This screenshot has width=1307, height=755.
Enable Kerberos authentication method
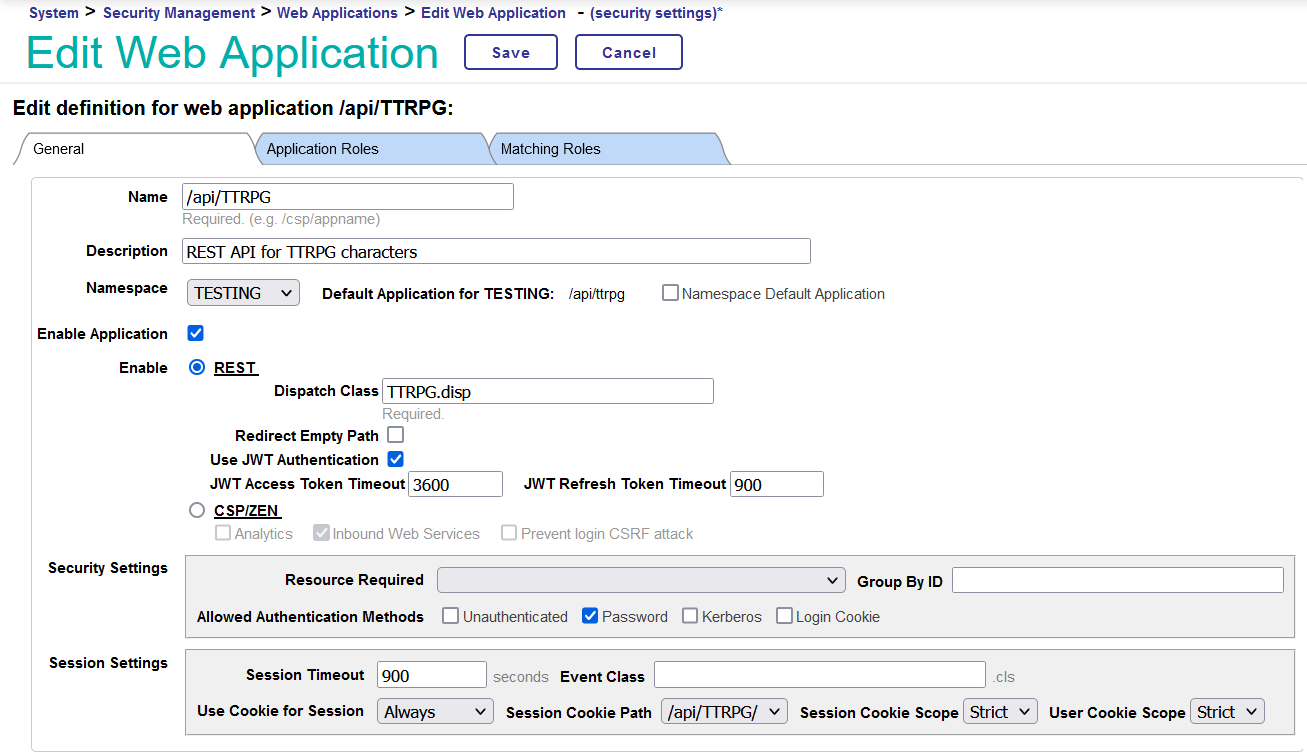click(x=688, y=615)
